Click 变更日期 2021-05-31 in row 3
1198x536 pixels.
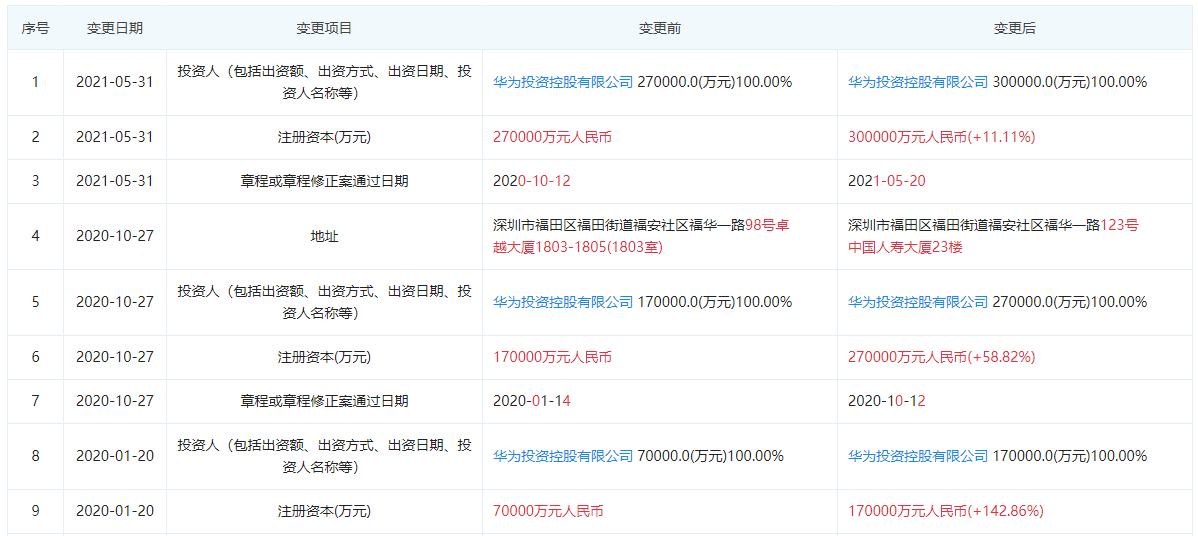click(115, 181)
